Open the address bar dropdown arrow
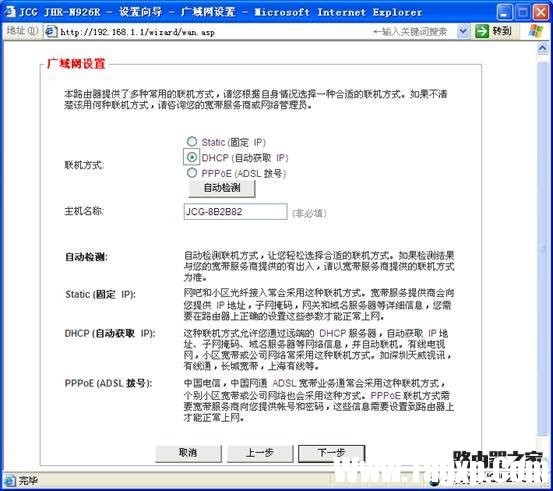The width and height of the screenshot is (553, 491). click(x=463, y=32)
